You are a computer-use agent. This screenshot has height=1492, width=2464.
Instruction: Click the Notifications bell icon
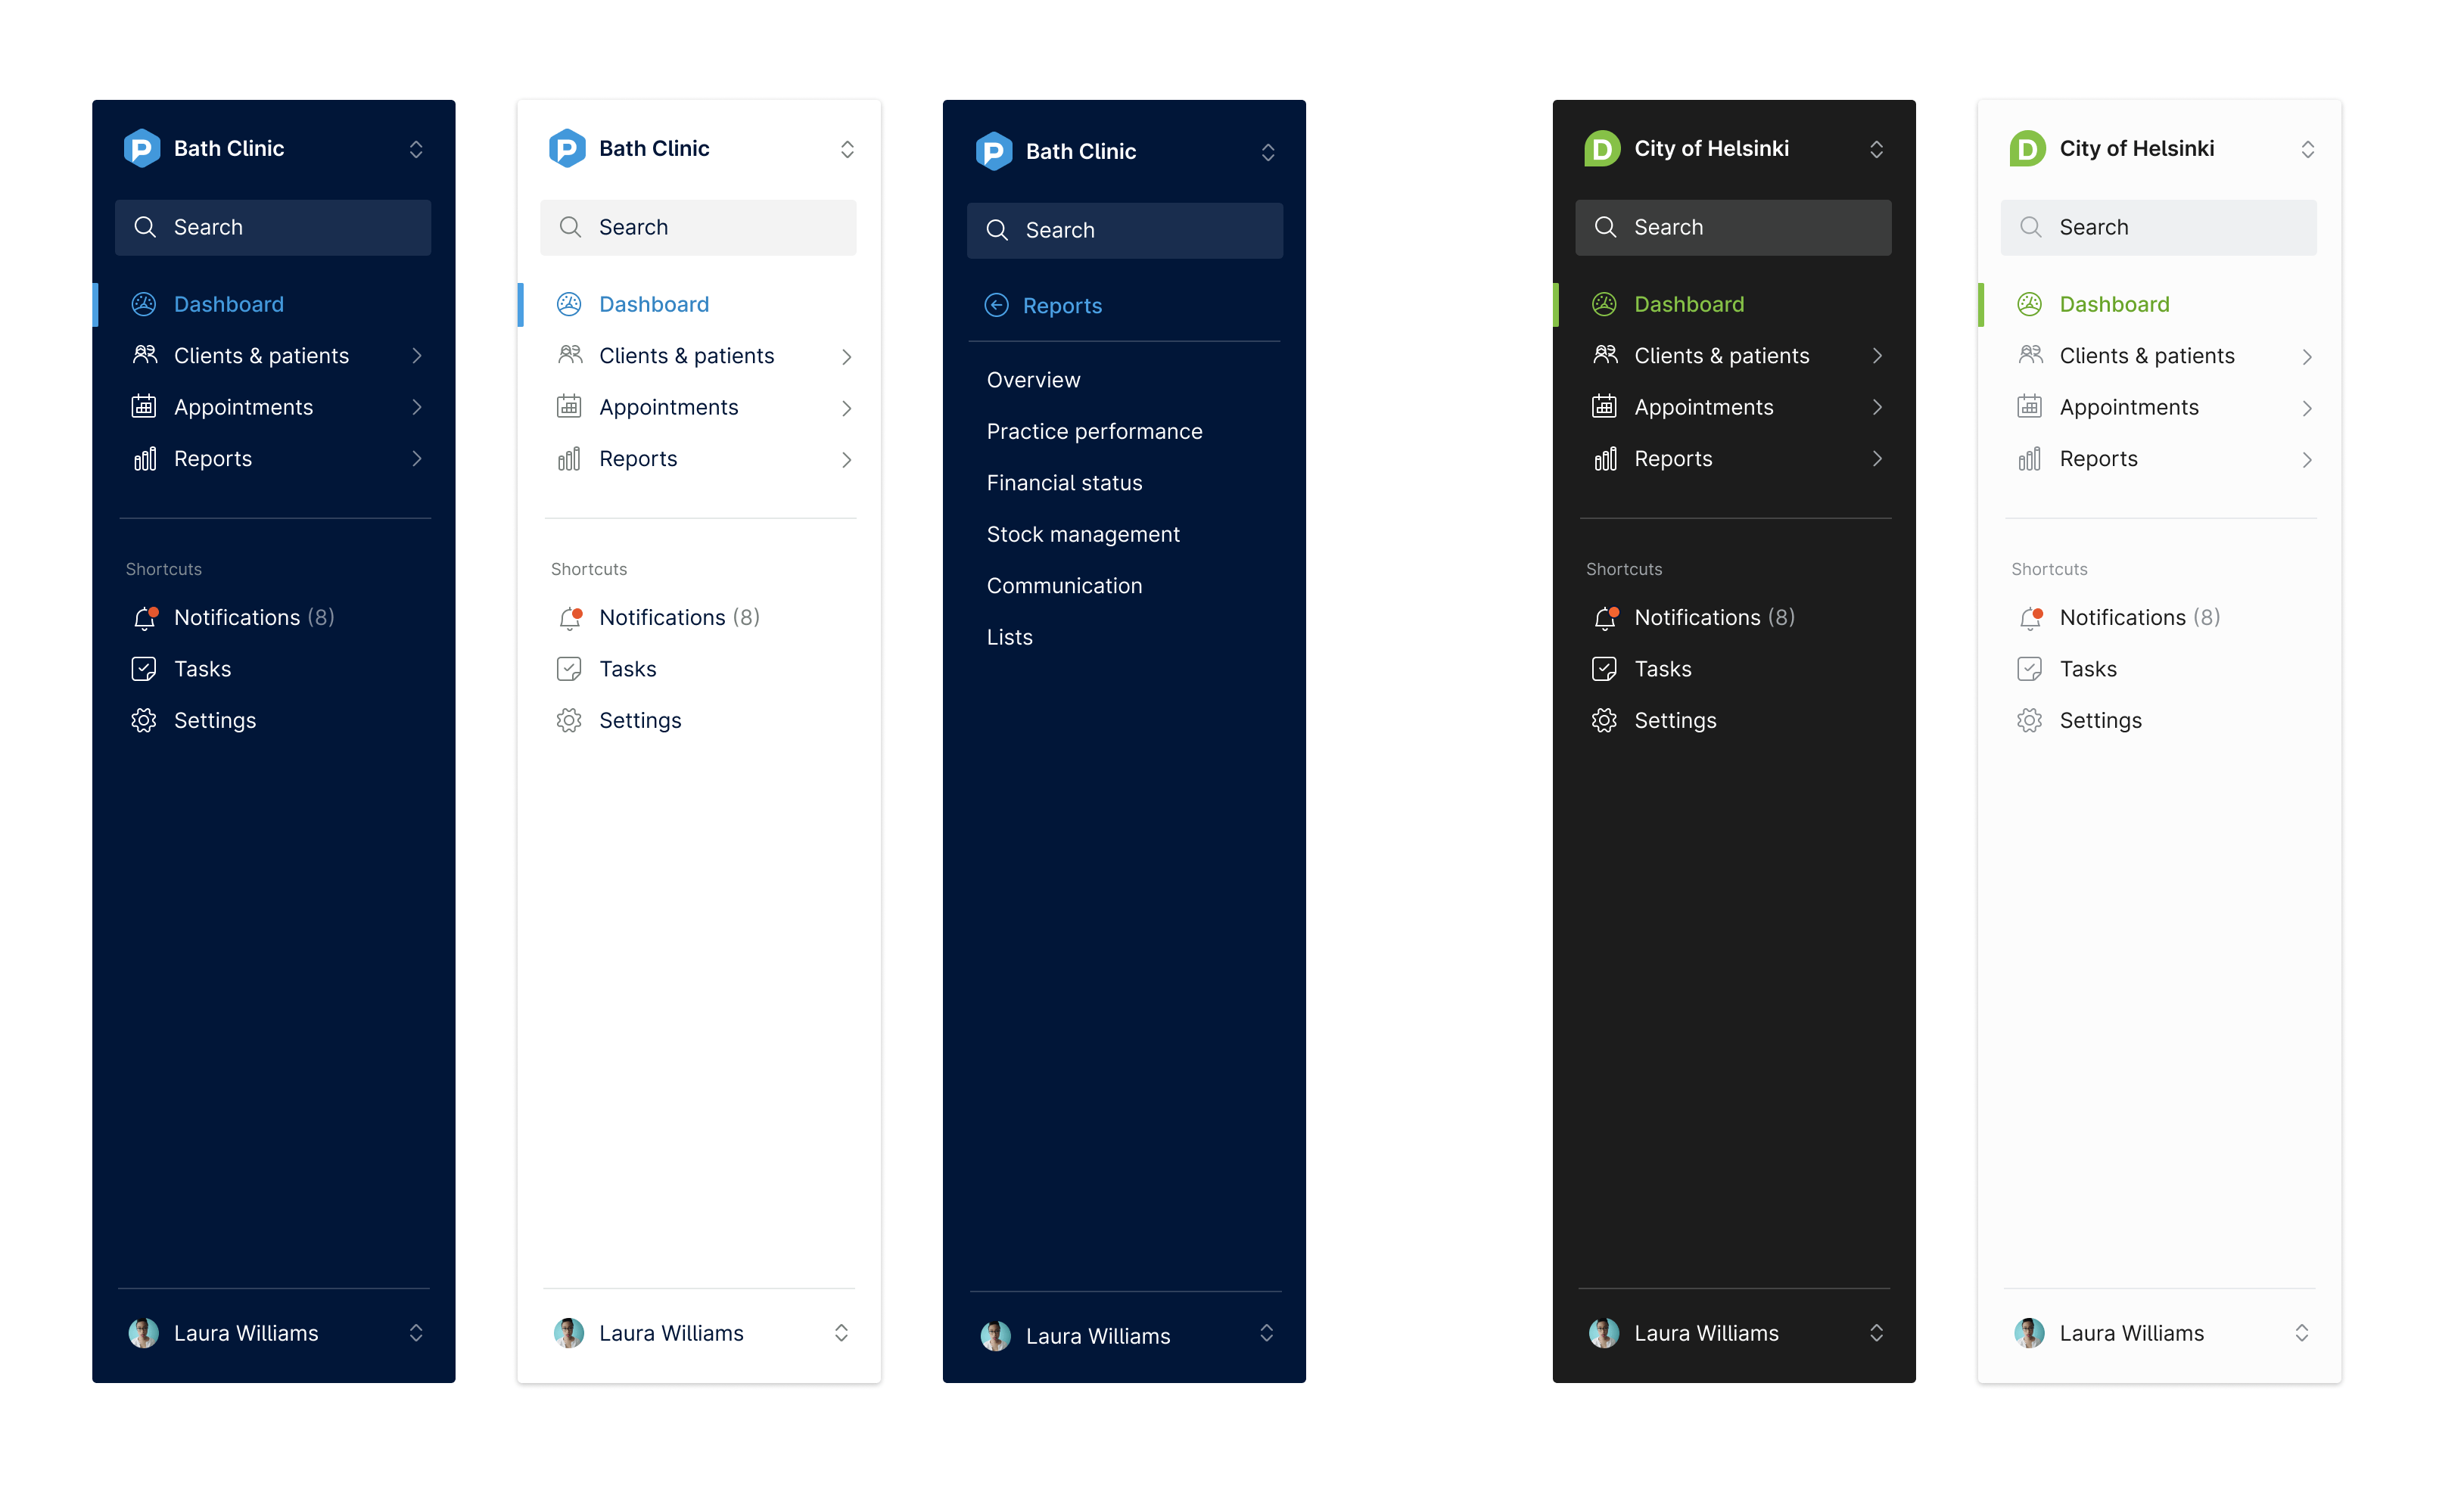point(141,616)
